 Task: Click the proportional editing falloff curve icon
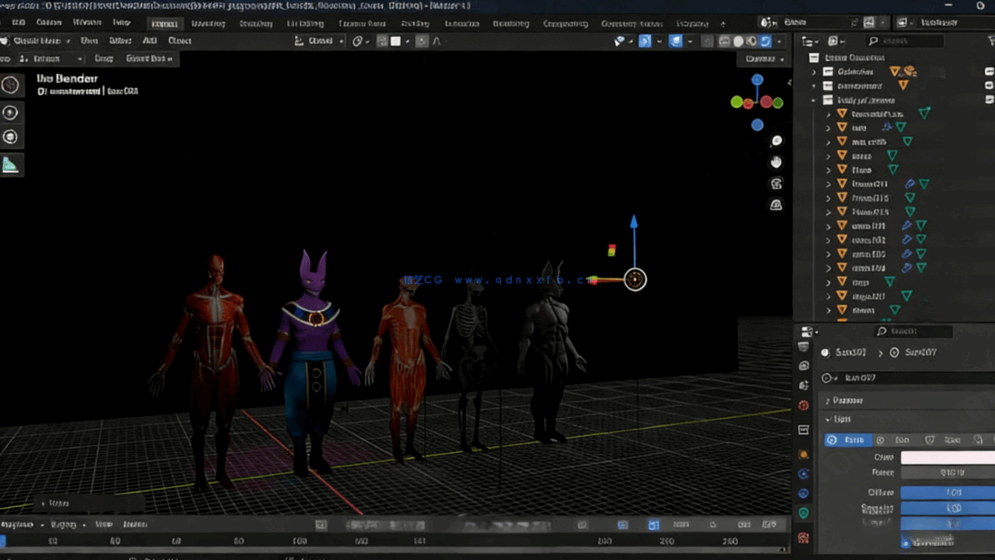click(437, 41)
